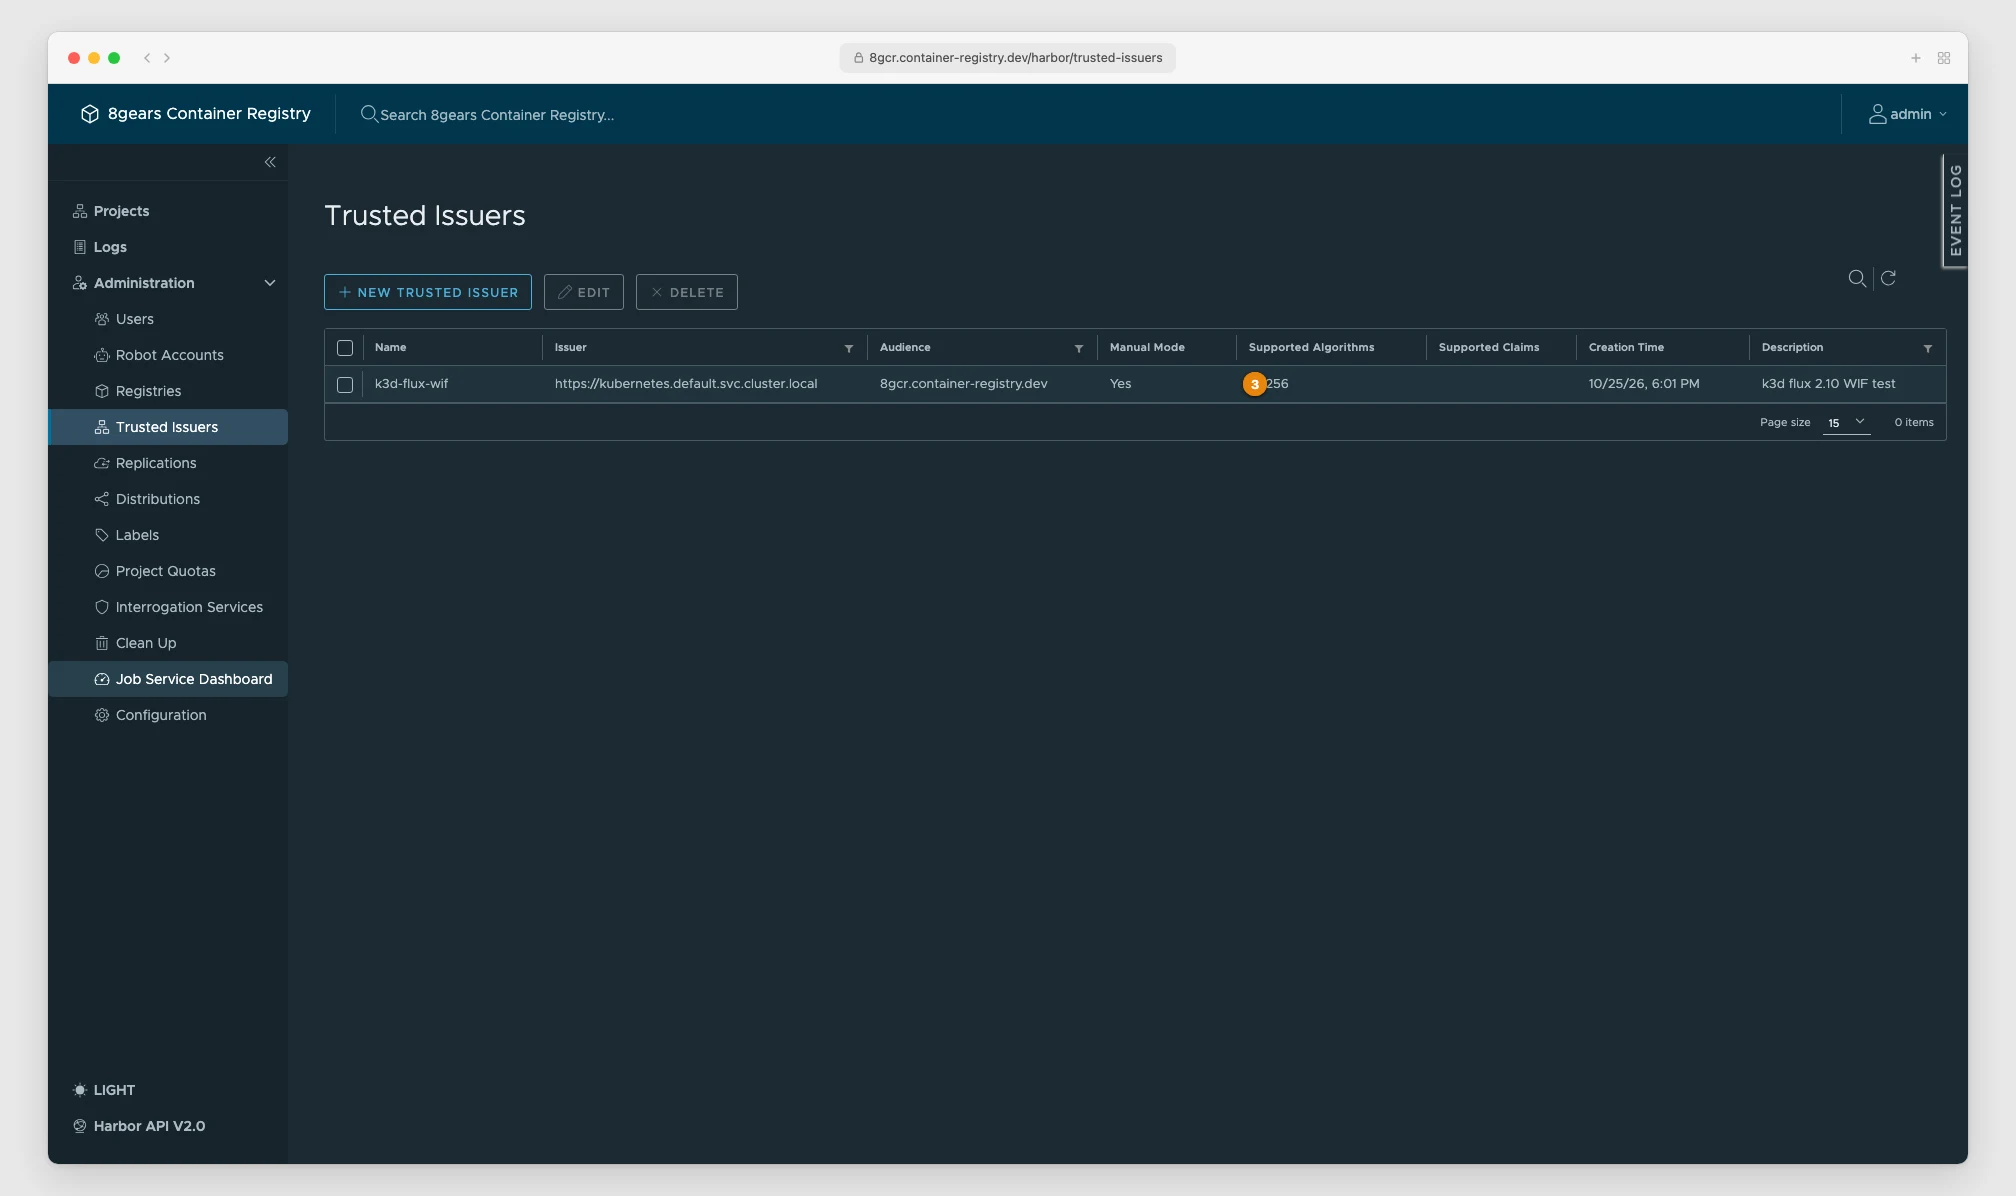Click the browser back arrow
The width and height of the screenshot is (2016, 1196).
[147, 58]
